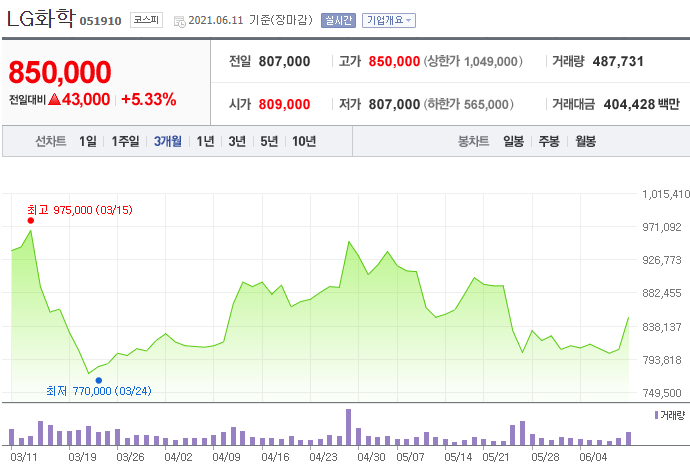Click the purple 거래량 legend swatch
Screen dimensions: 690x469
[x=656, y=415]
